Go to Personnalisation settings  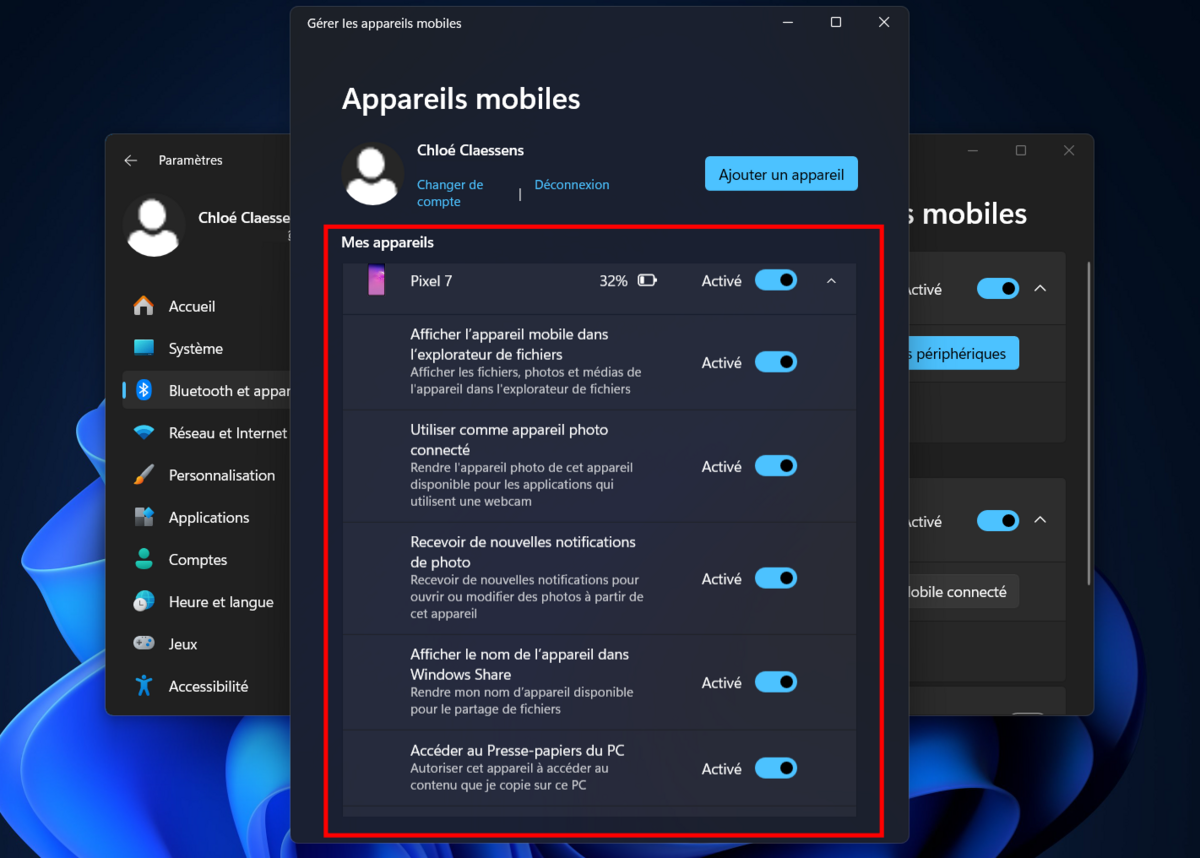[x=206, y=475]
